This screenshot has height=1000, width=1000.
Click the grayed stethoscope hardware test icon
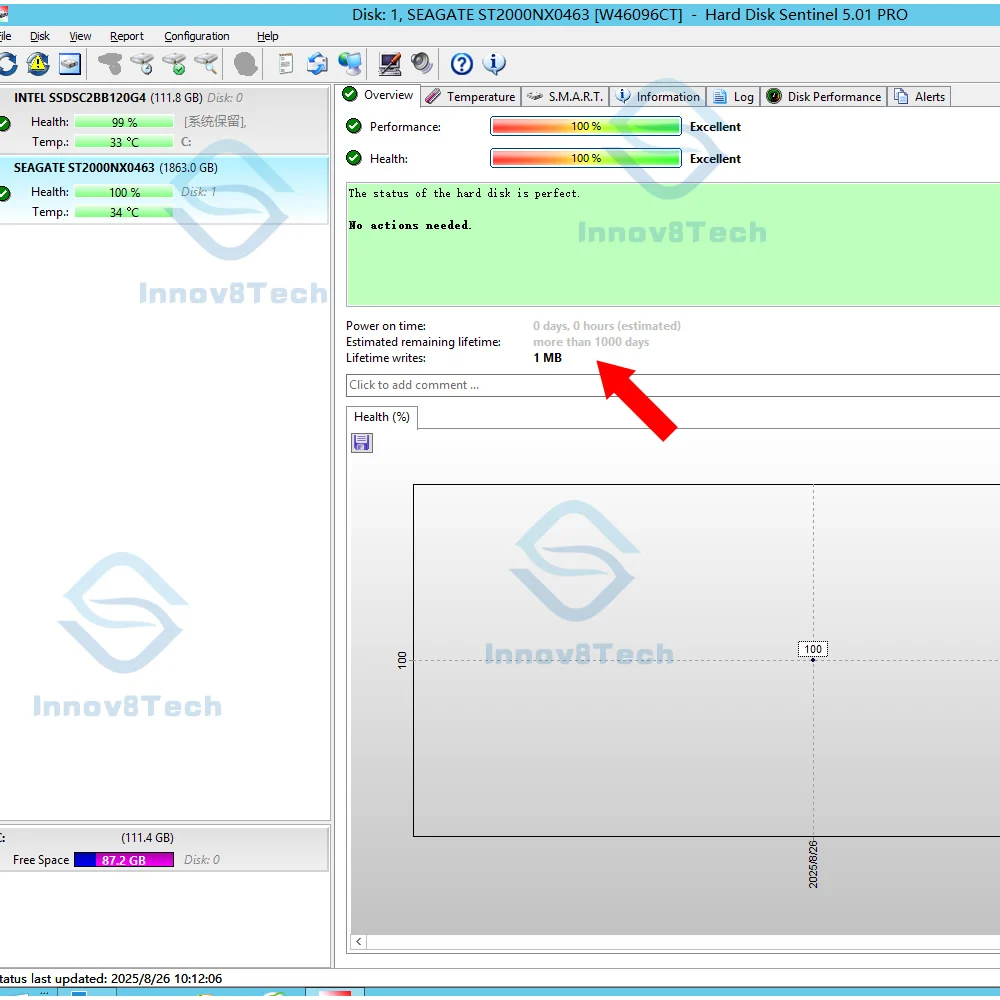tap(110, 64)
